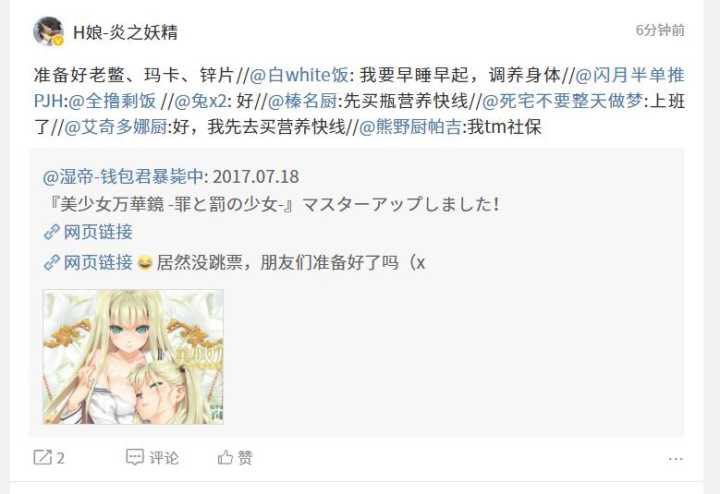Click the laughing emoji in post

coord(145,263)
